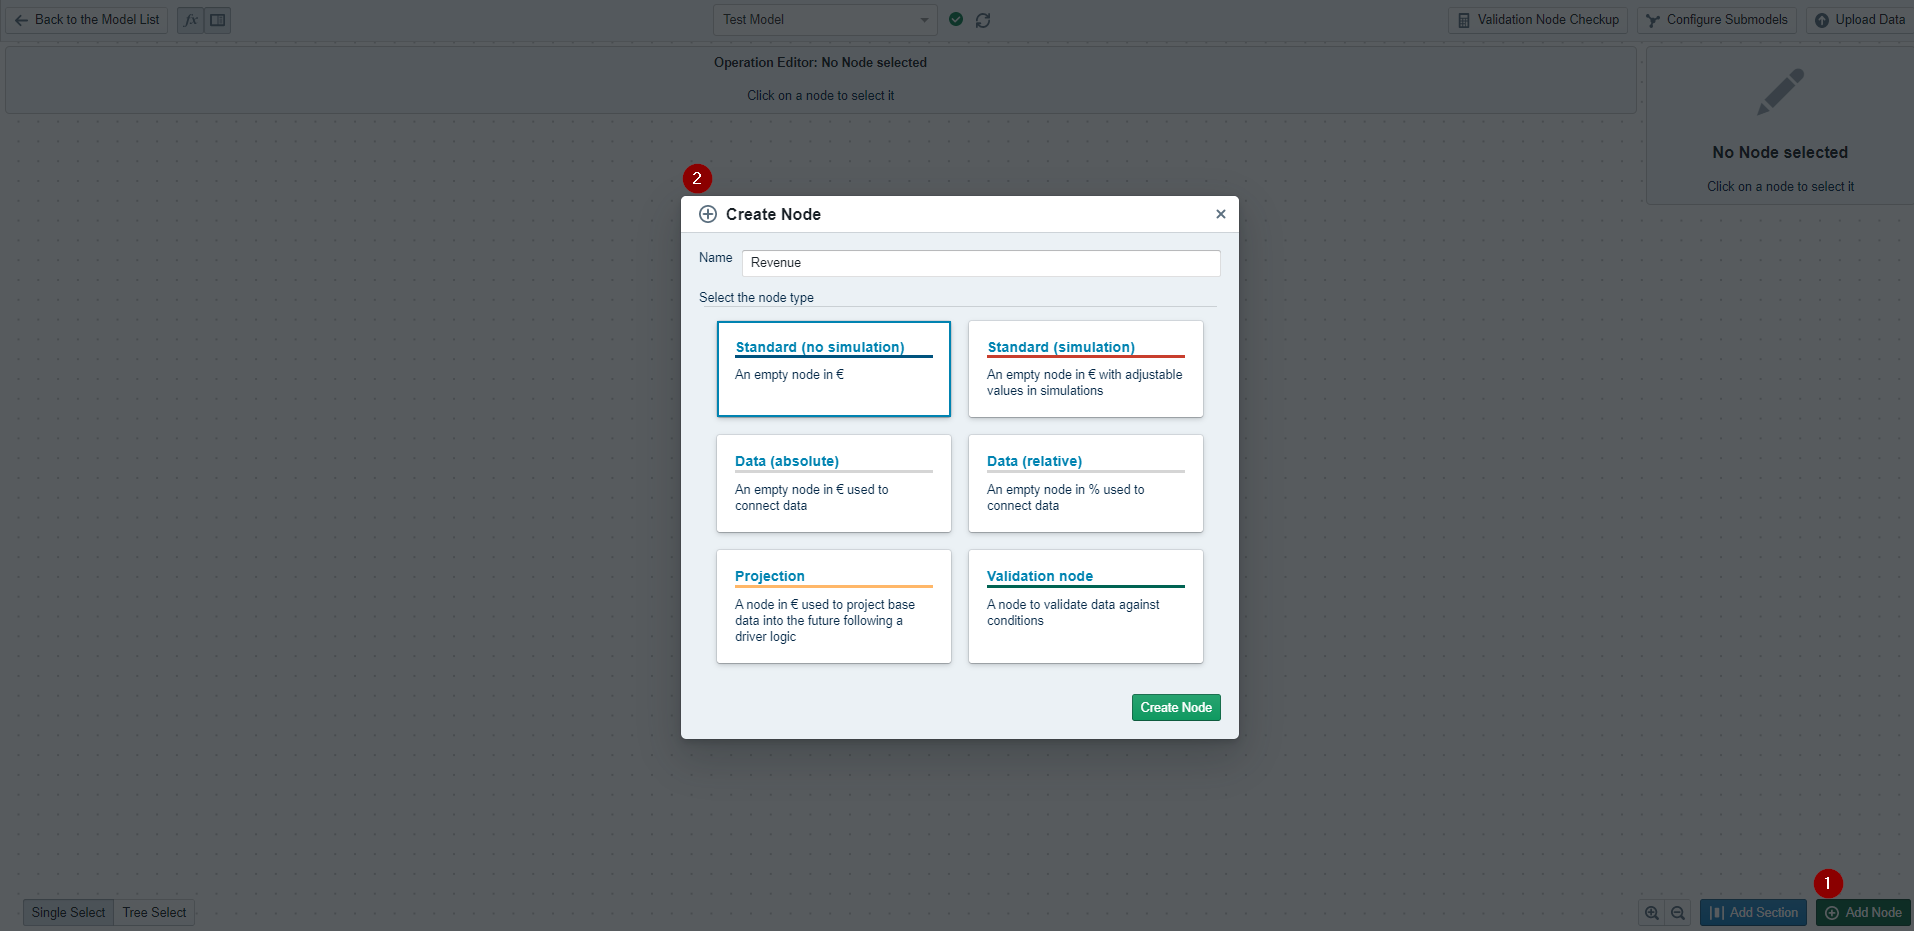Zoom out on the canvas
Image resolution: width=1914 pixels, height=931 pixels.
pyautogui.click(x=1678, y=912)
